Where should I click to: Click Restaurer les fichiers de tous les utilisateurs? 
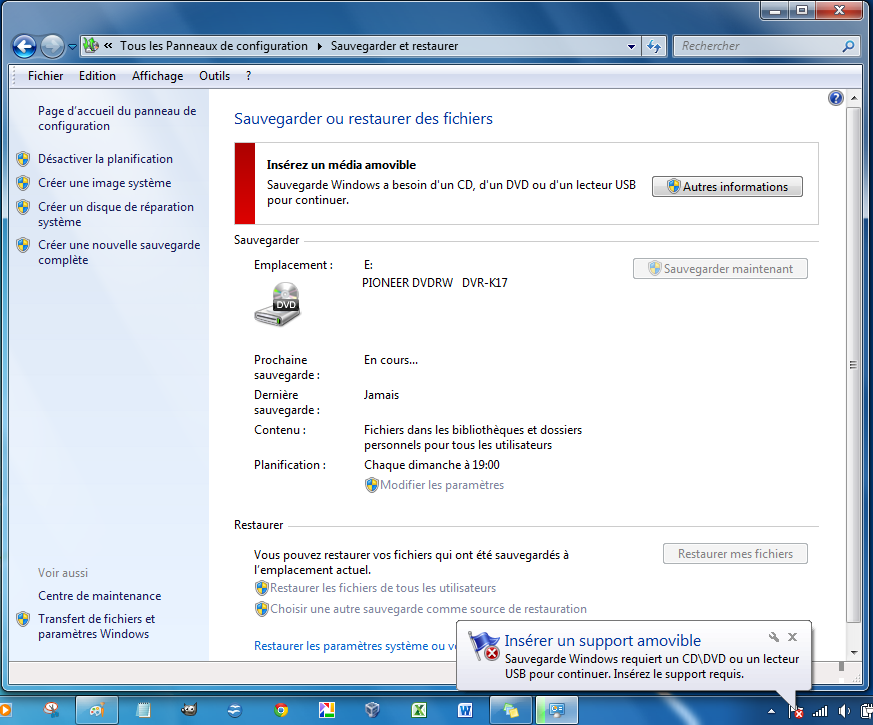382,588
